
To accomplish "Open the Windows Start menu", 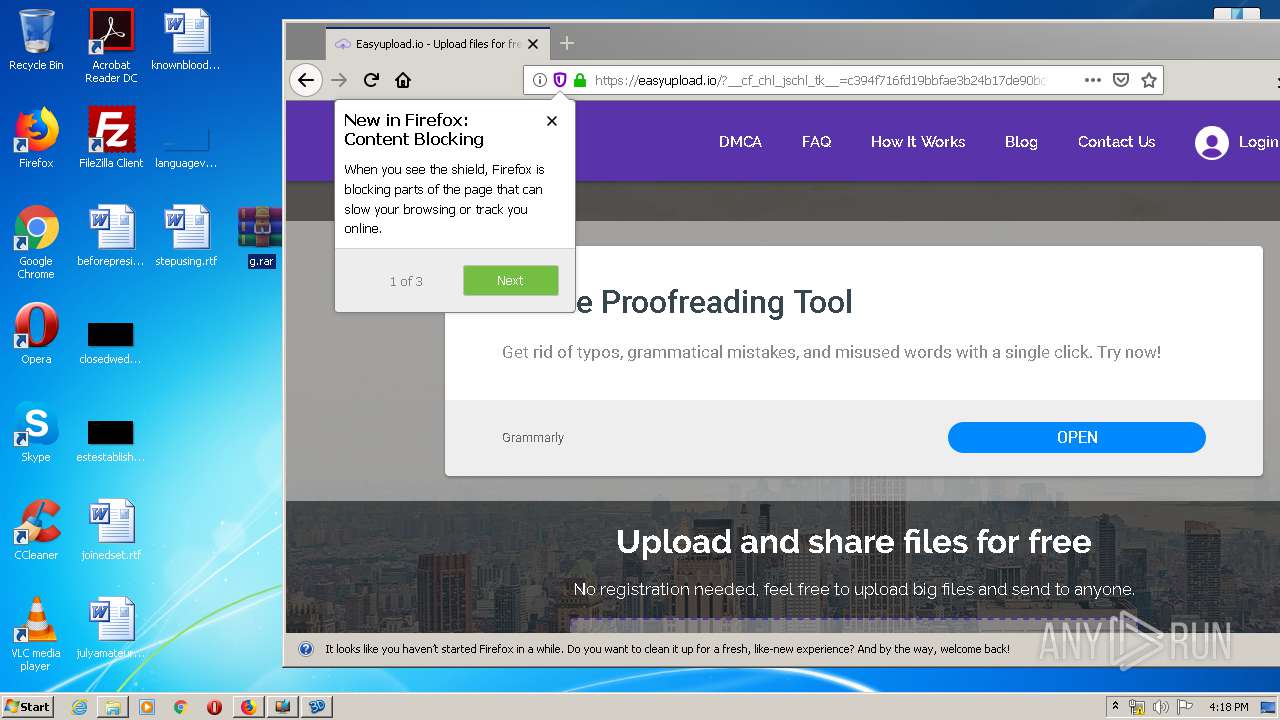I will (28, 707).
